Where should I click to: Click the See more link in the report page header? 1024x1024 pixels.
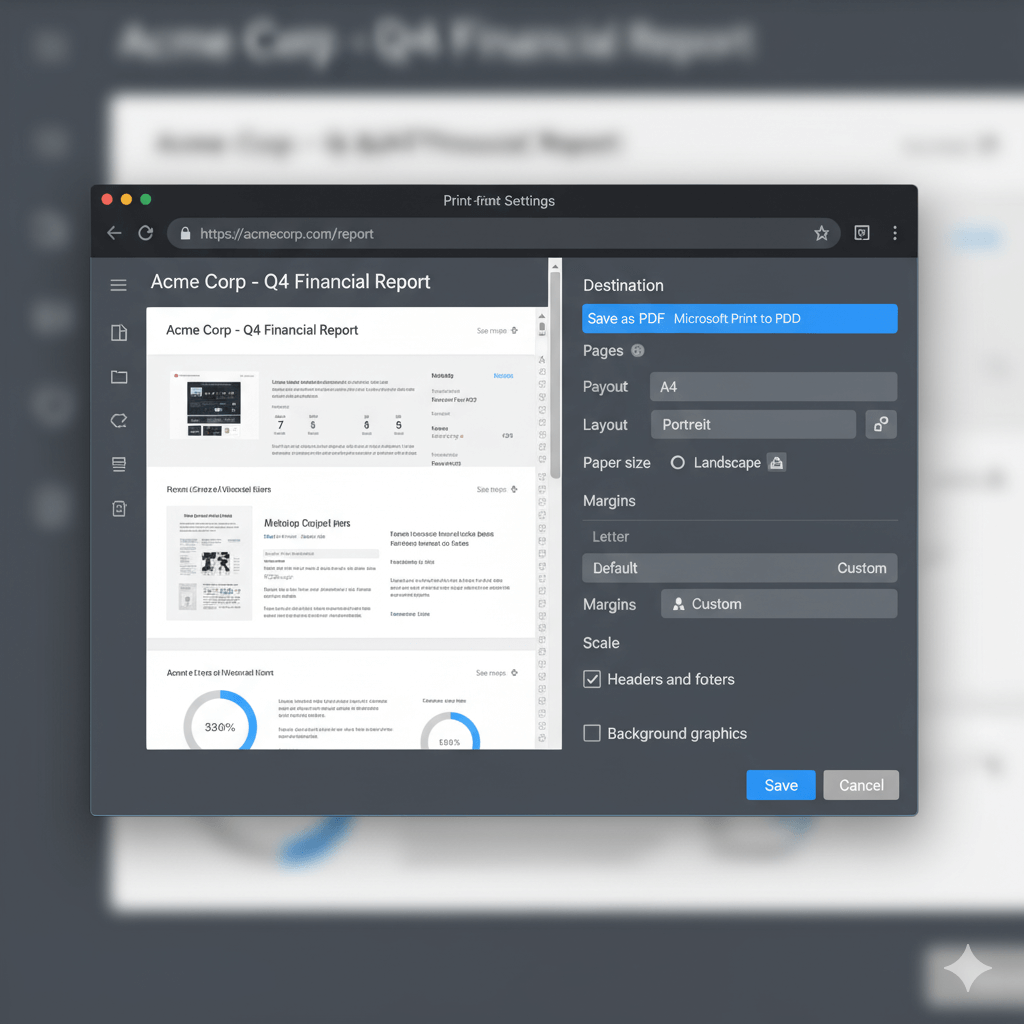point(497,330)
